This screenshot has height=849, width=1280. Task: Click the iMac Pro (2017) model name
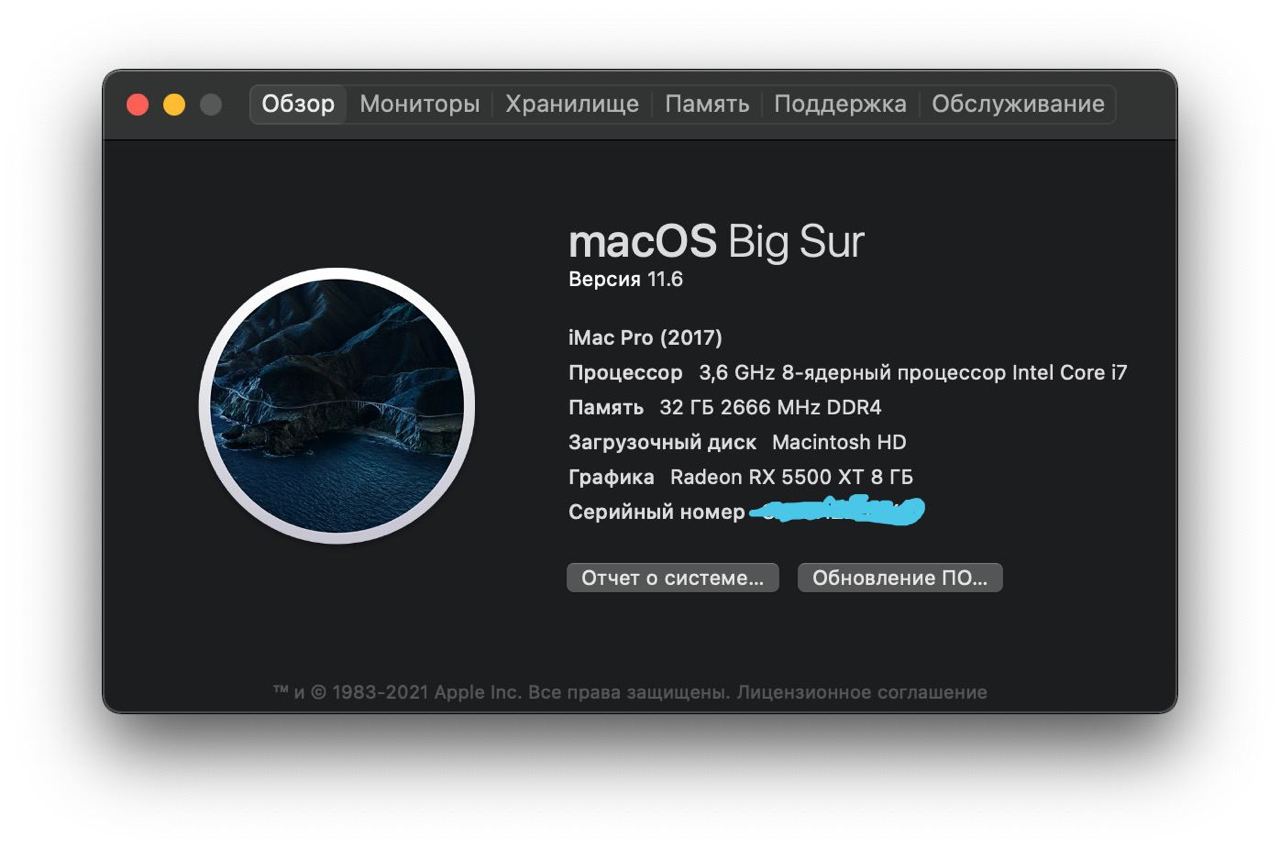[645, 338]
